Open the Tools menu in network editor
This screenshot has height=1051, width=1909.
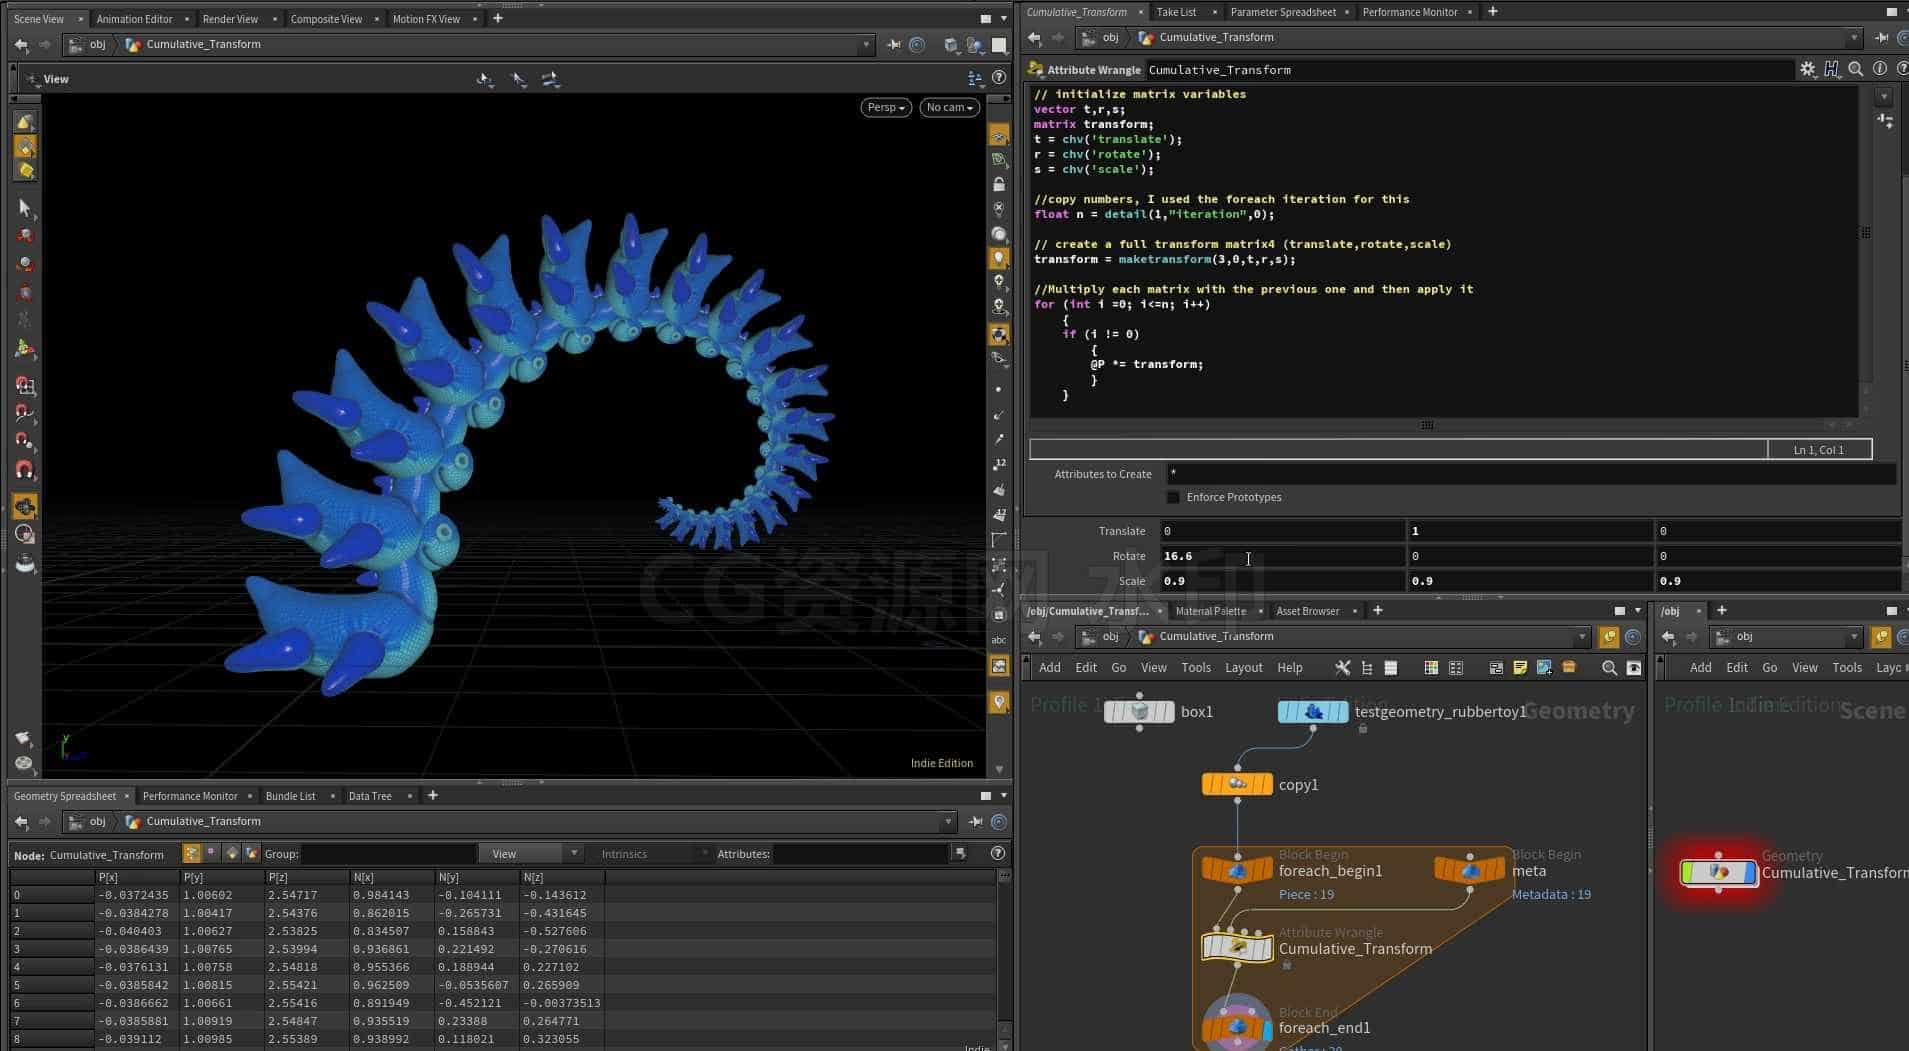[1195, 667]
